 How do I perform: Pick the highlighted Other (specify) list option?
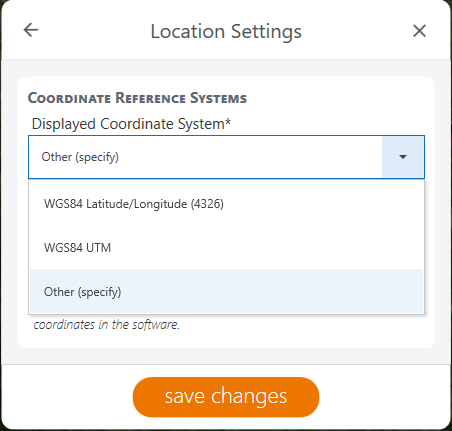[x=226, y=291]
